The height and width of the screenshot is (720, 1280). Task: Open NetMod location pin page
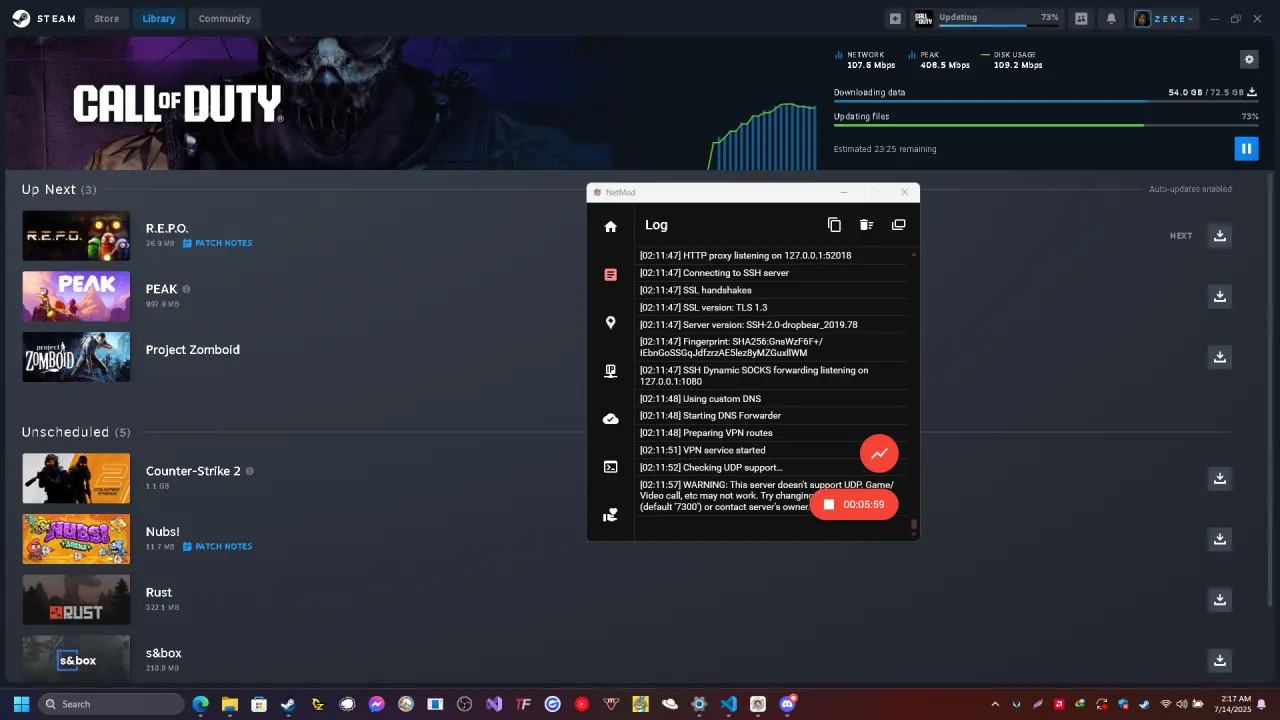coord(610,323)
